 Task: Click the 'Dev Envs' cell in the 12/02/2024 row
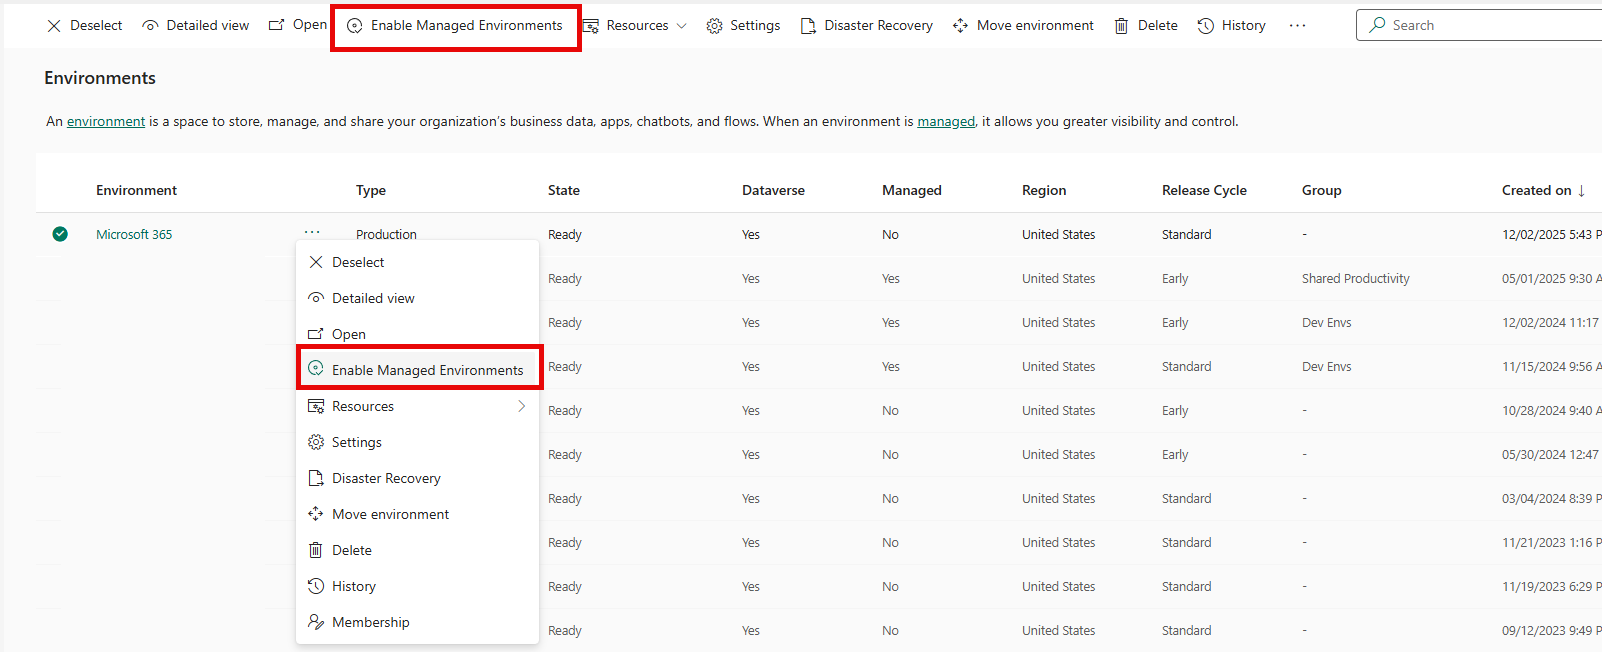(1326, 322)
